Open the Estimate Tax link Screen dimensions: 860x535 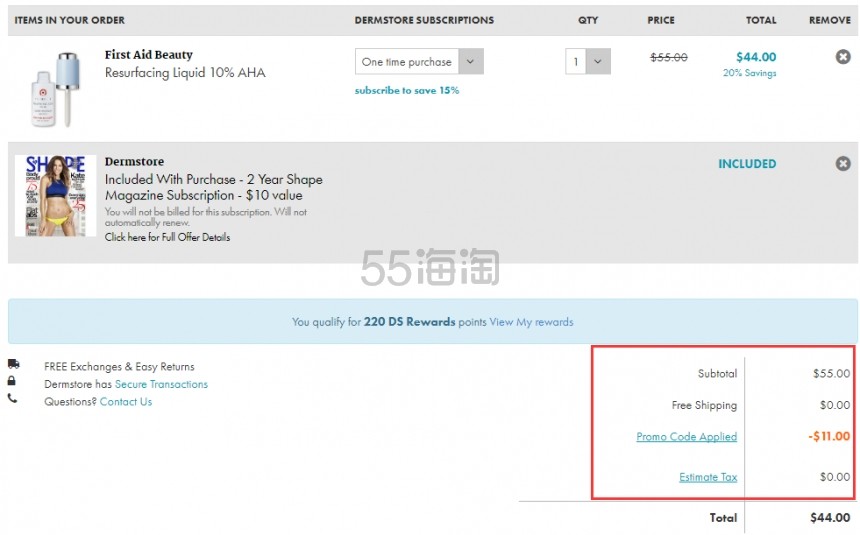click(x=708, y=477)
